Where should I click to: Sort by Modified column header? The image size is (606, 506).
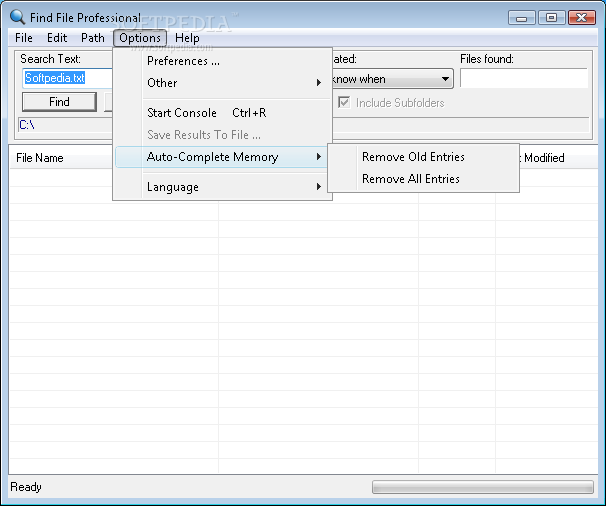coord(544,158)
